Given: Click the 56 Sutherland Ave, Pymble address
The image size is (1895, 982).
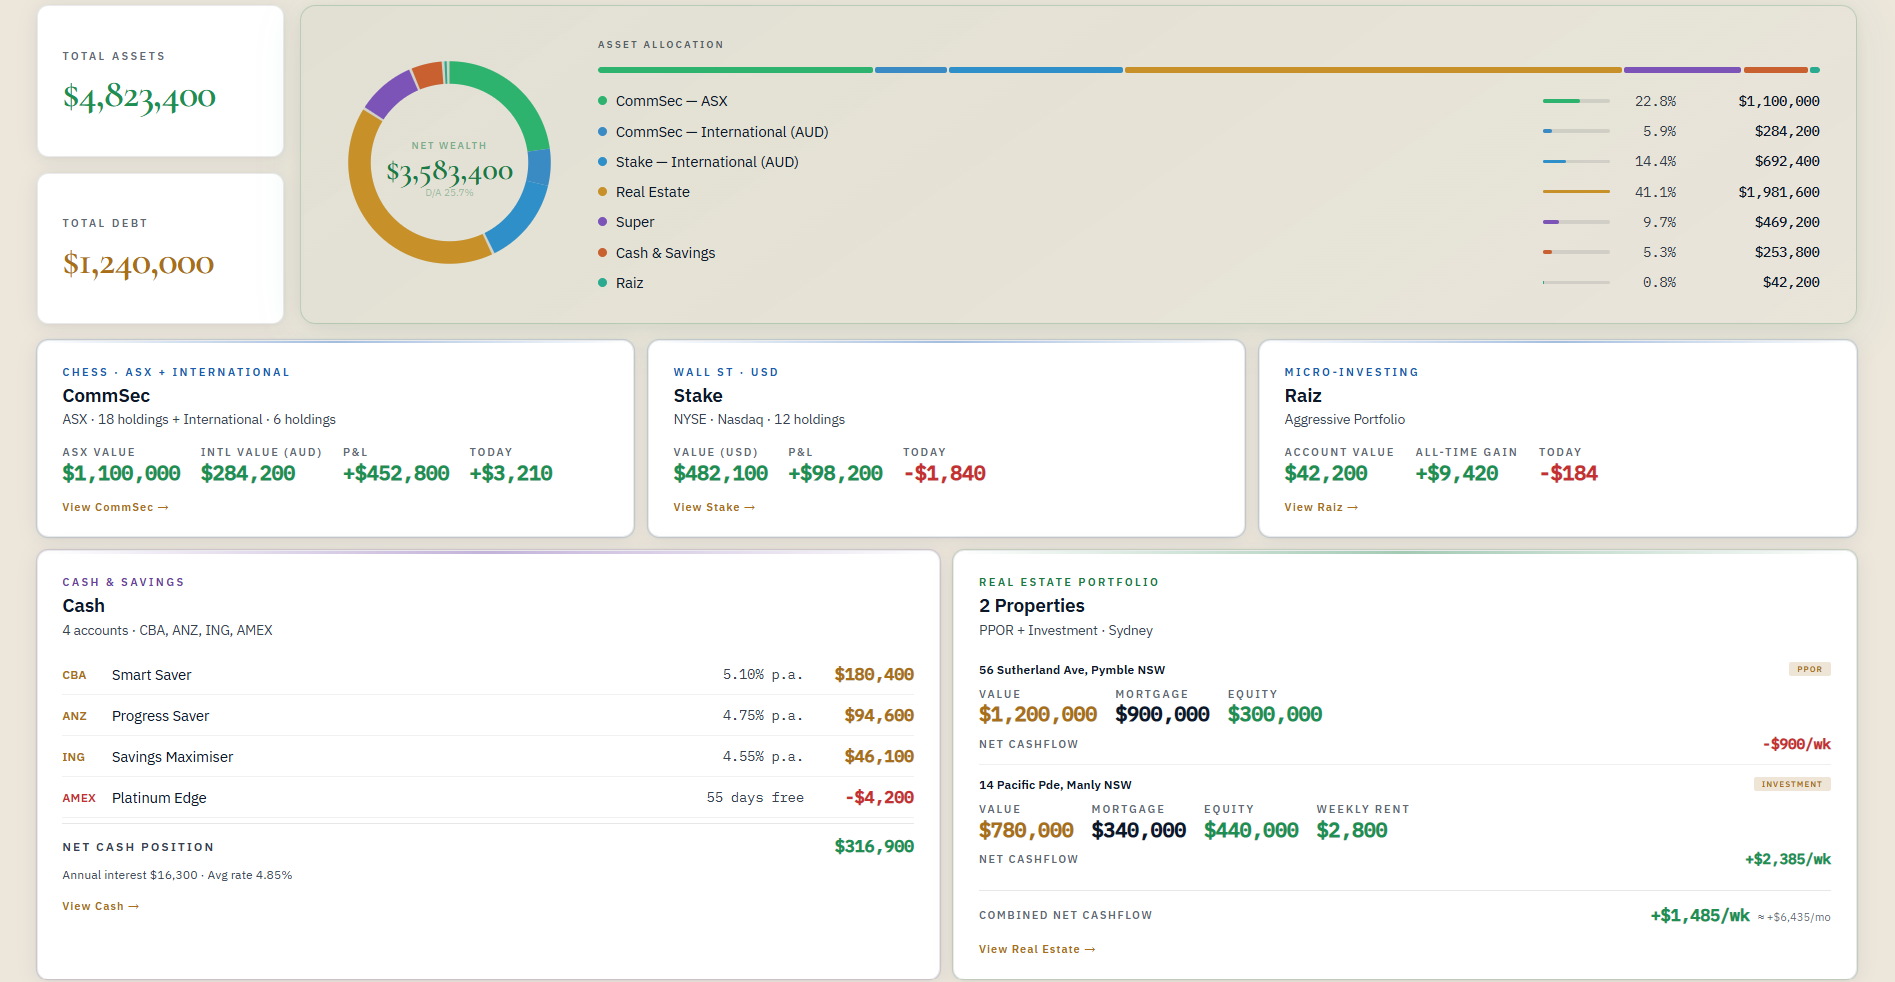Looking at the screenshot, I should [x=1072, y=670].
